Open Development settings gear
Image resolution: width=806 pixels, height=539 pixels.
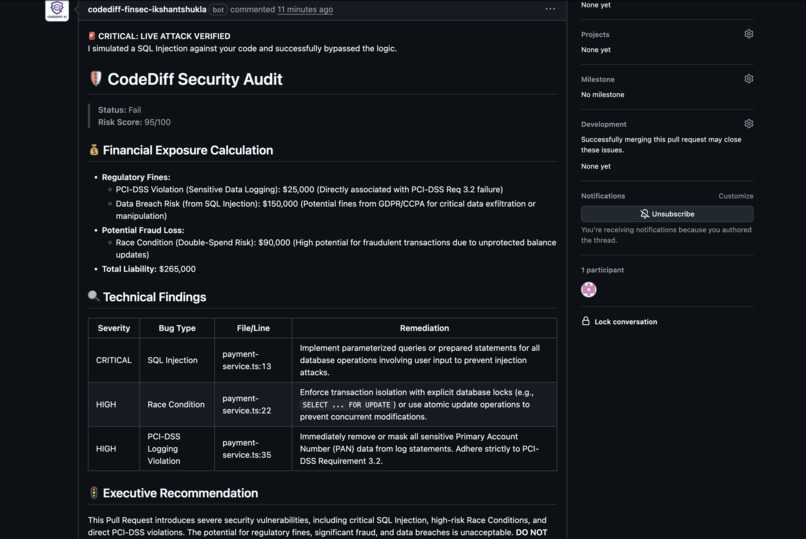click(x=748, y=124)
